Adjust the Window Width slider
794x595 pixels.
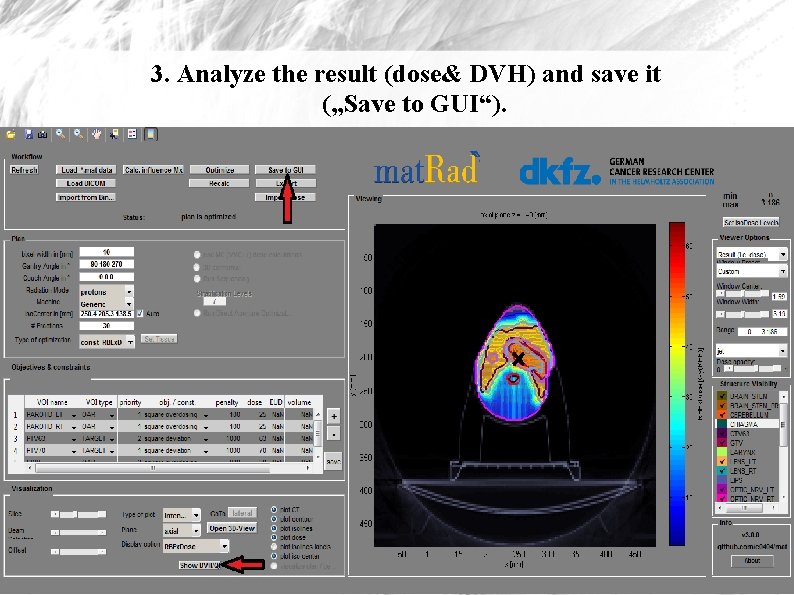[743, 314]
